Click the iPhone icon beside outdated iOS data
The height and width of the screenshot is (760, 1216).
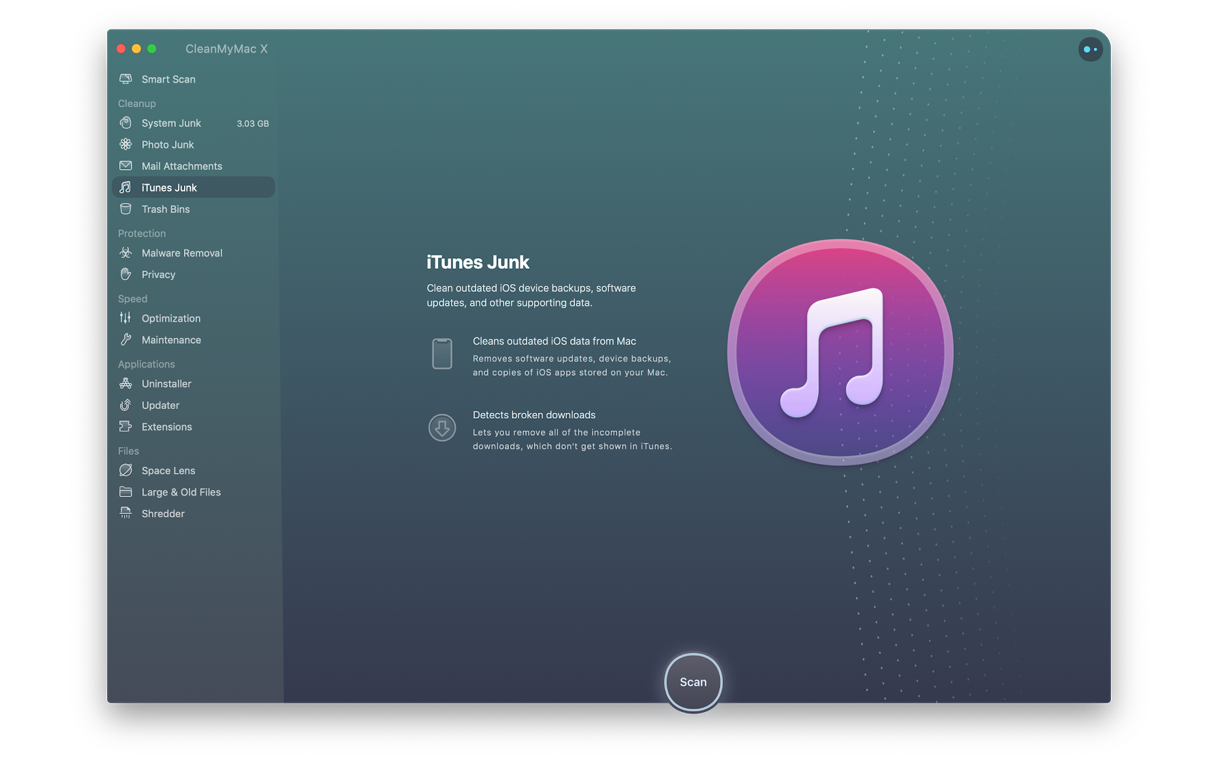click(442, 354)
